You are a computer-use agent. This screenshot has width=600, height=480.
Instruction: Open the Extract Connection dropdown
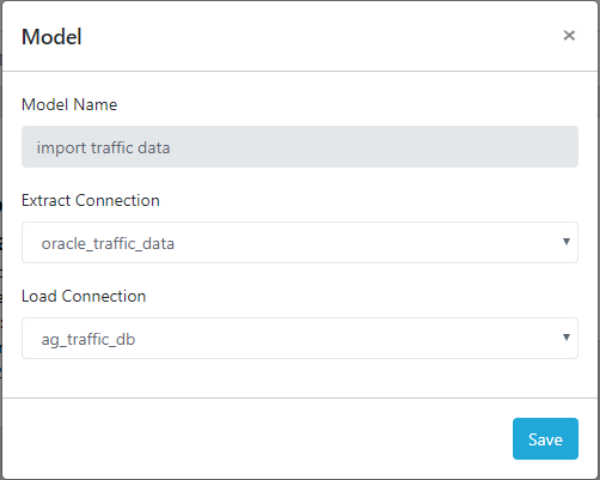tap(299, 242)
